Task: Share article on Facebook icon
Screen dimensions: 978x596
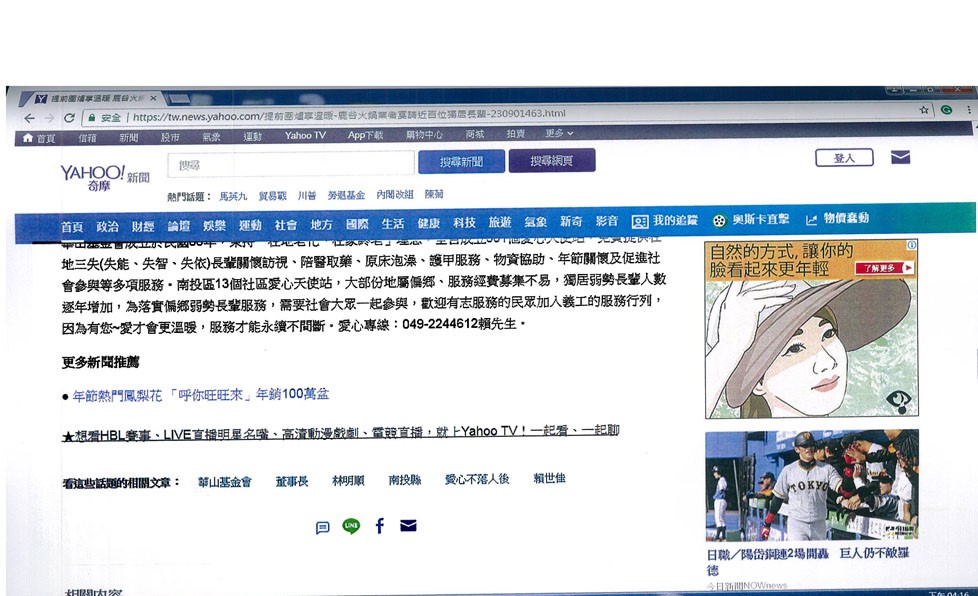Action: click(380, 526)
